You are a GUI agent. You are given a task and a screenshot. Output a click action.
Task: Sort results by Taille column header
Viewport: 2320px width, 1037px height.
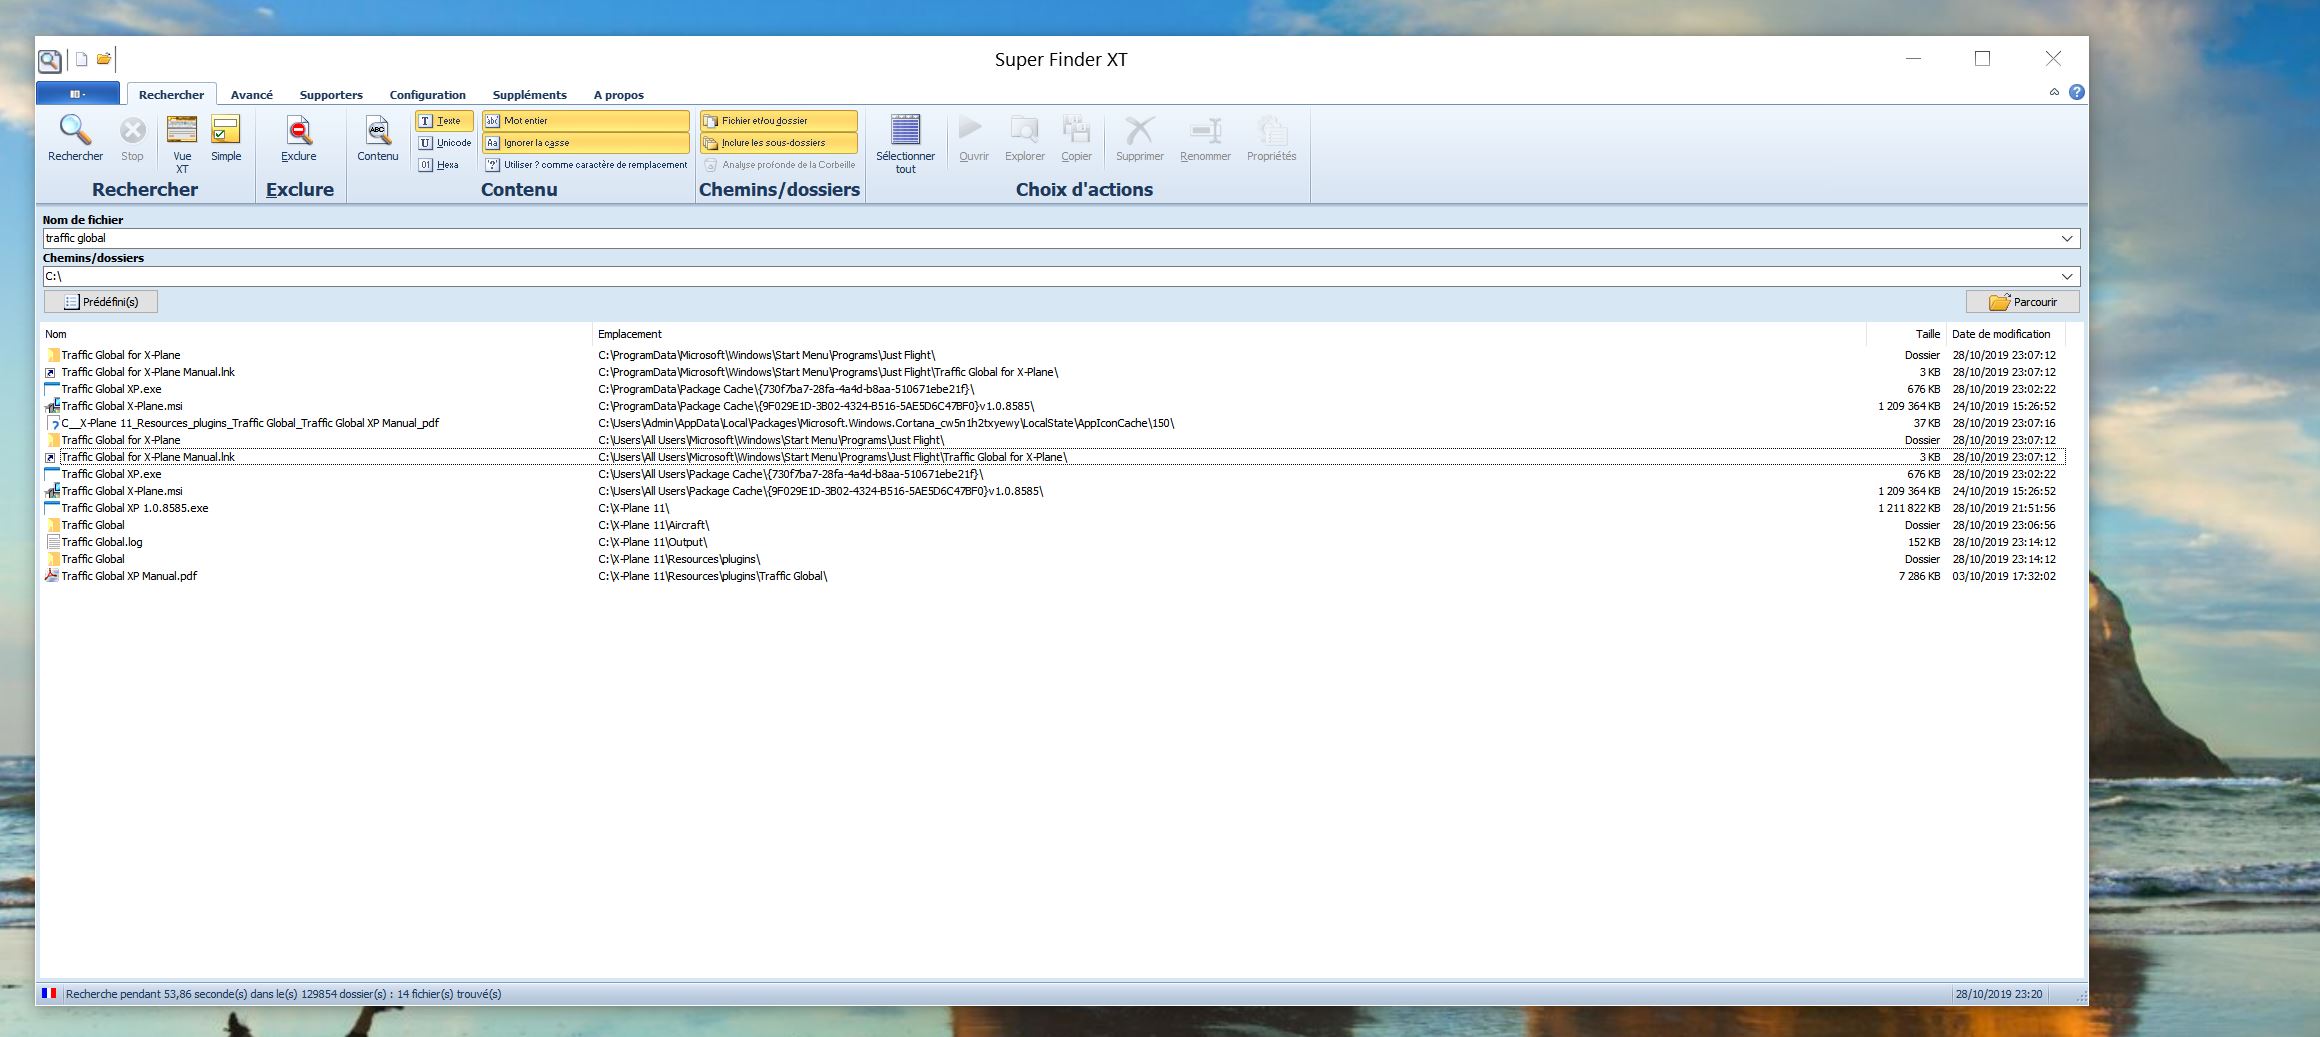coord(1906,334)
